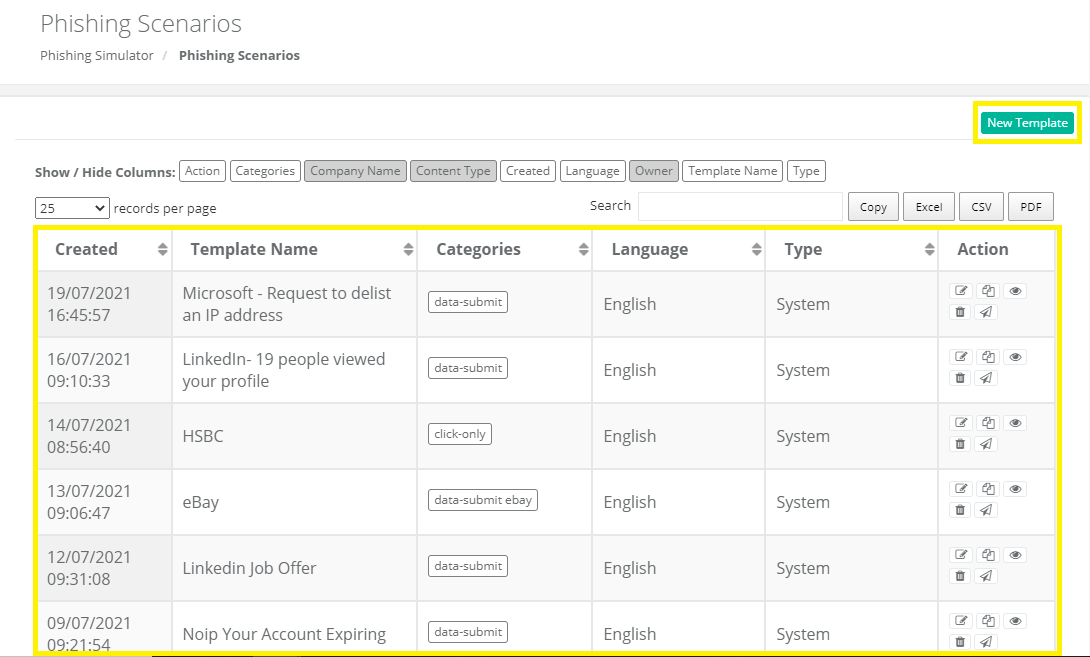The width and height of the screenshot is (1090, 657).
Task: Show the Owner column
Action: (654, 171)
